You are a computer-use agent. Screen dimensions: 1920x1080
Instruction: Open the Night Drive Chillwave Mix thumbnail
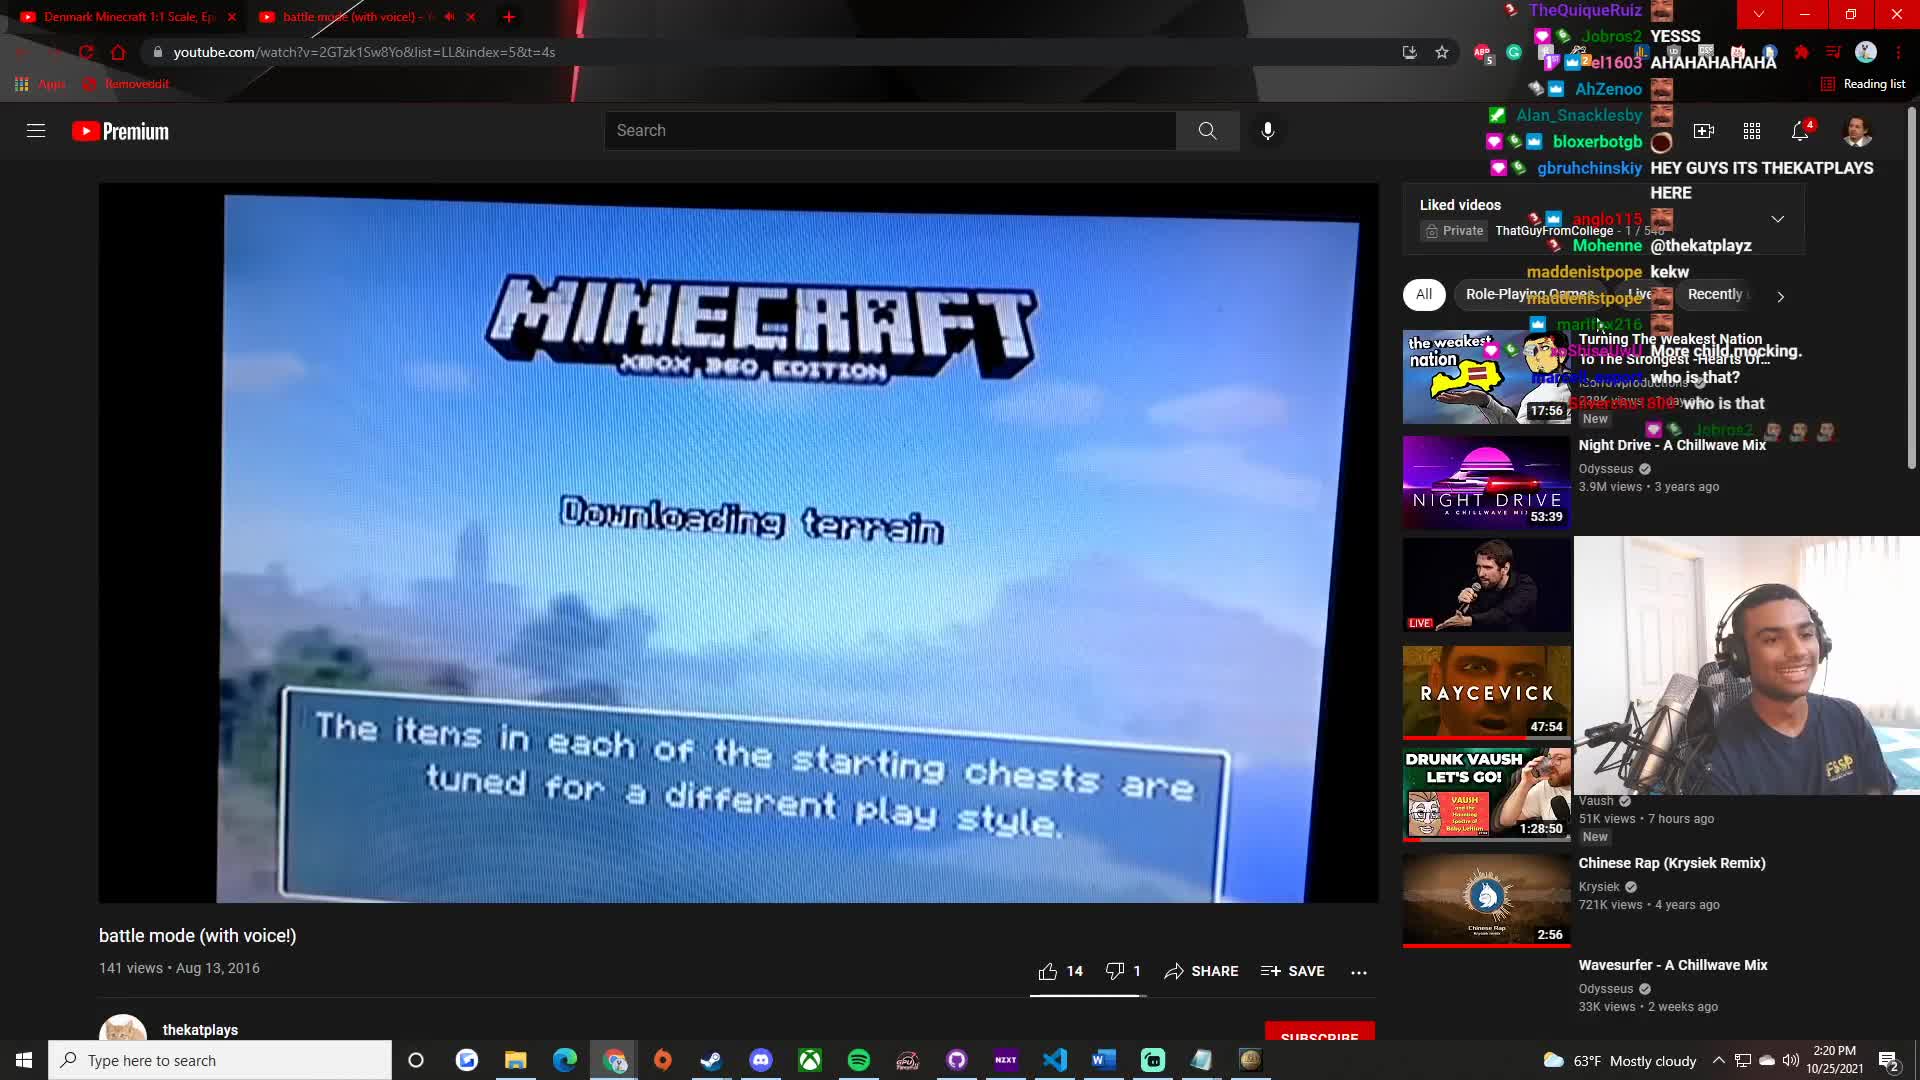pos(1486,482)
